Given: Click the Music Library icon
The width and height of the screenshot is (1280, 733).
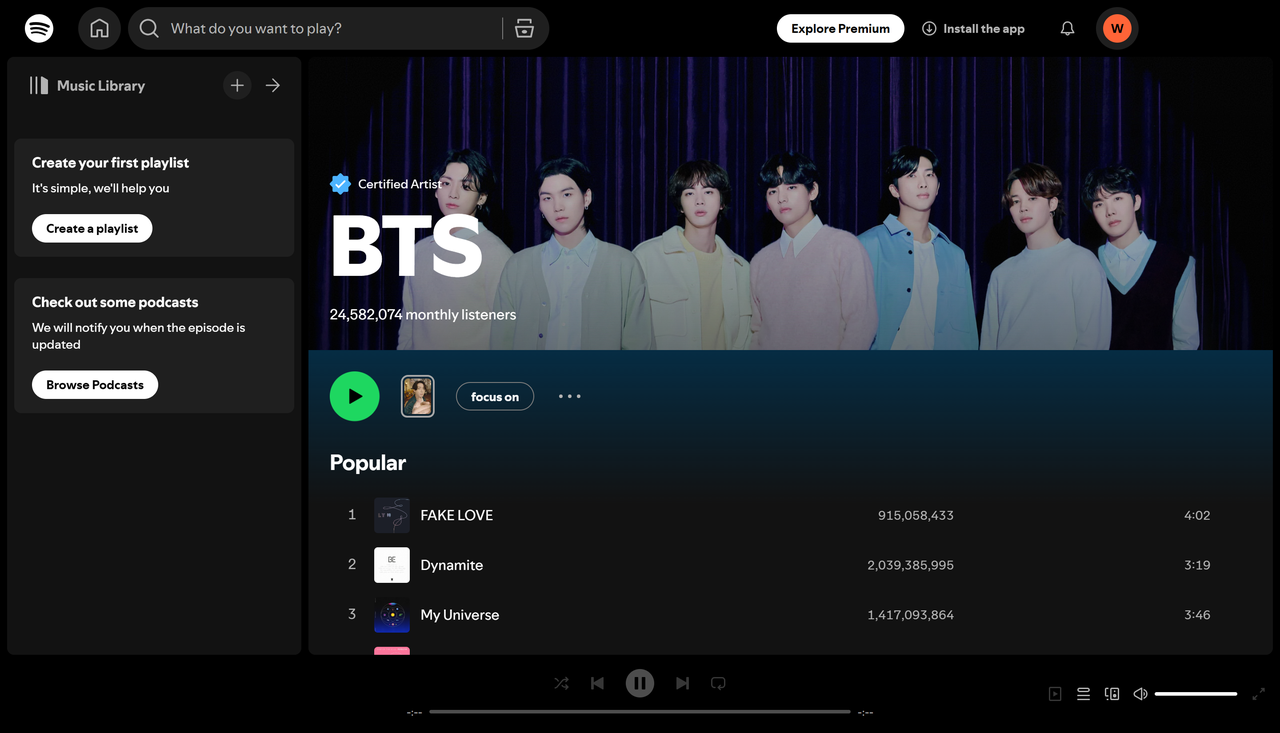Looking at the screenshot, I should pos(39,86).
